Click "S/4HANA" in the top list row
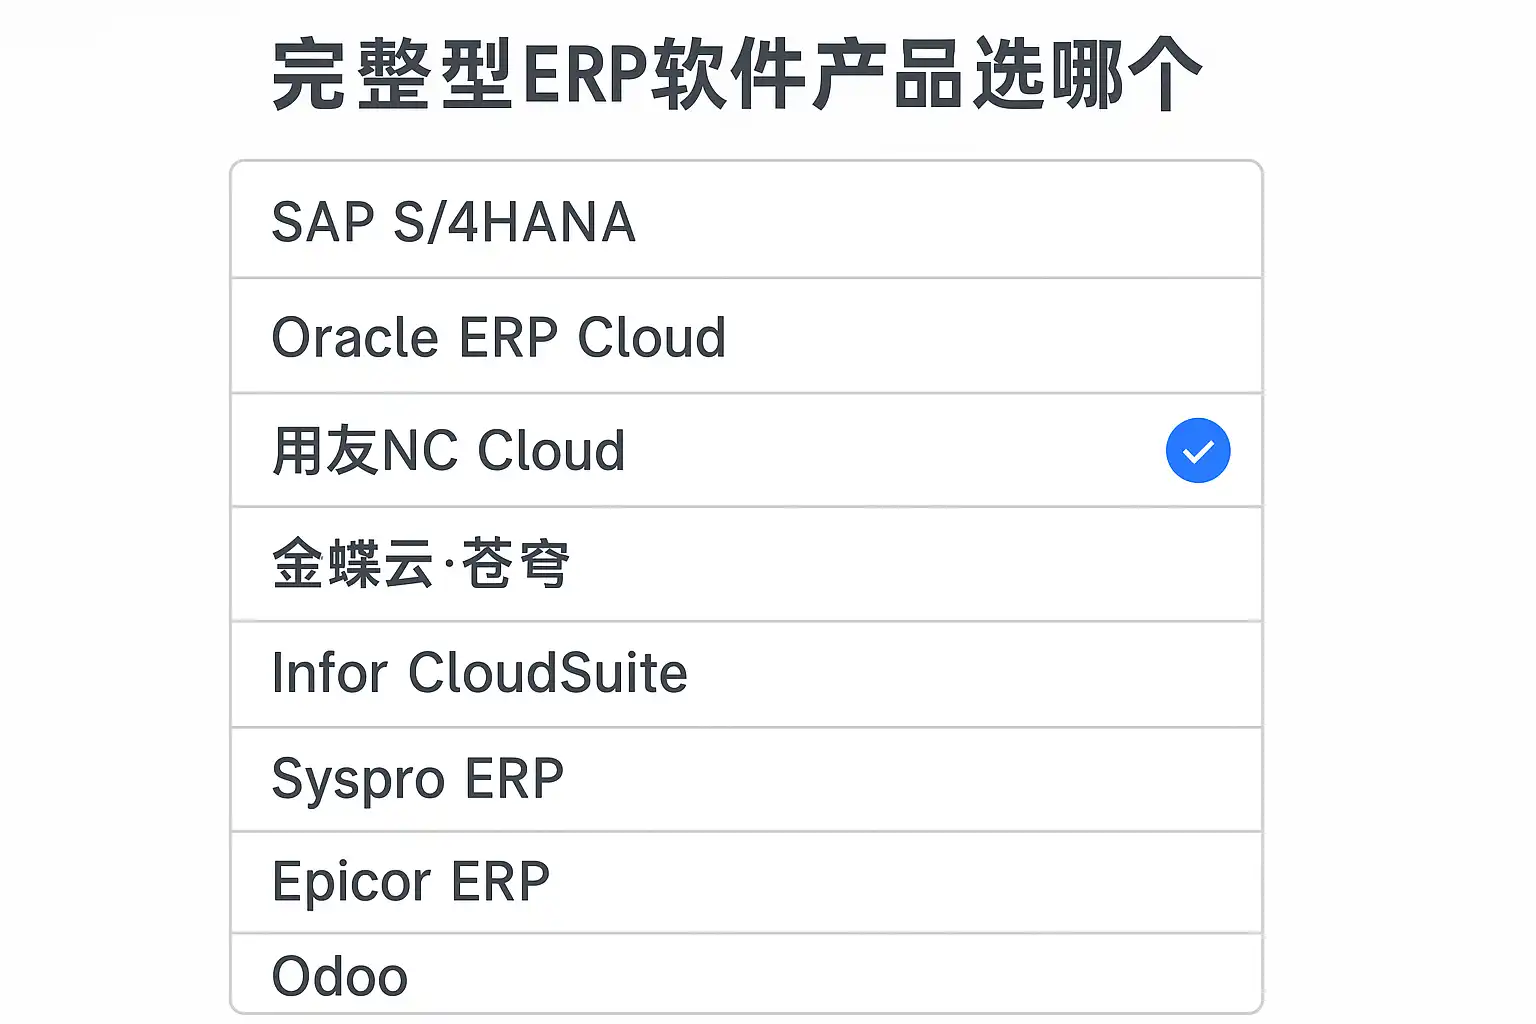1536x1024 pixels. click(x=514, y=222)
